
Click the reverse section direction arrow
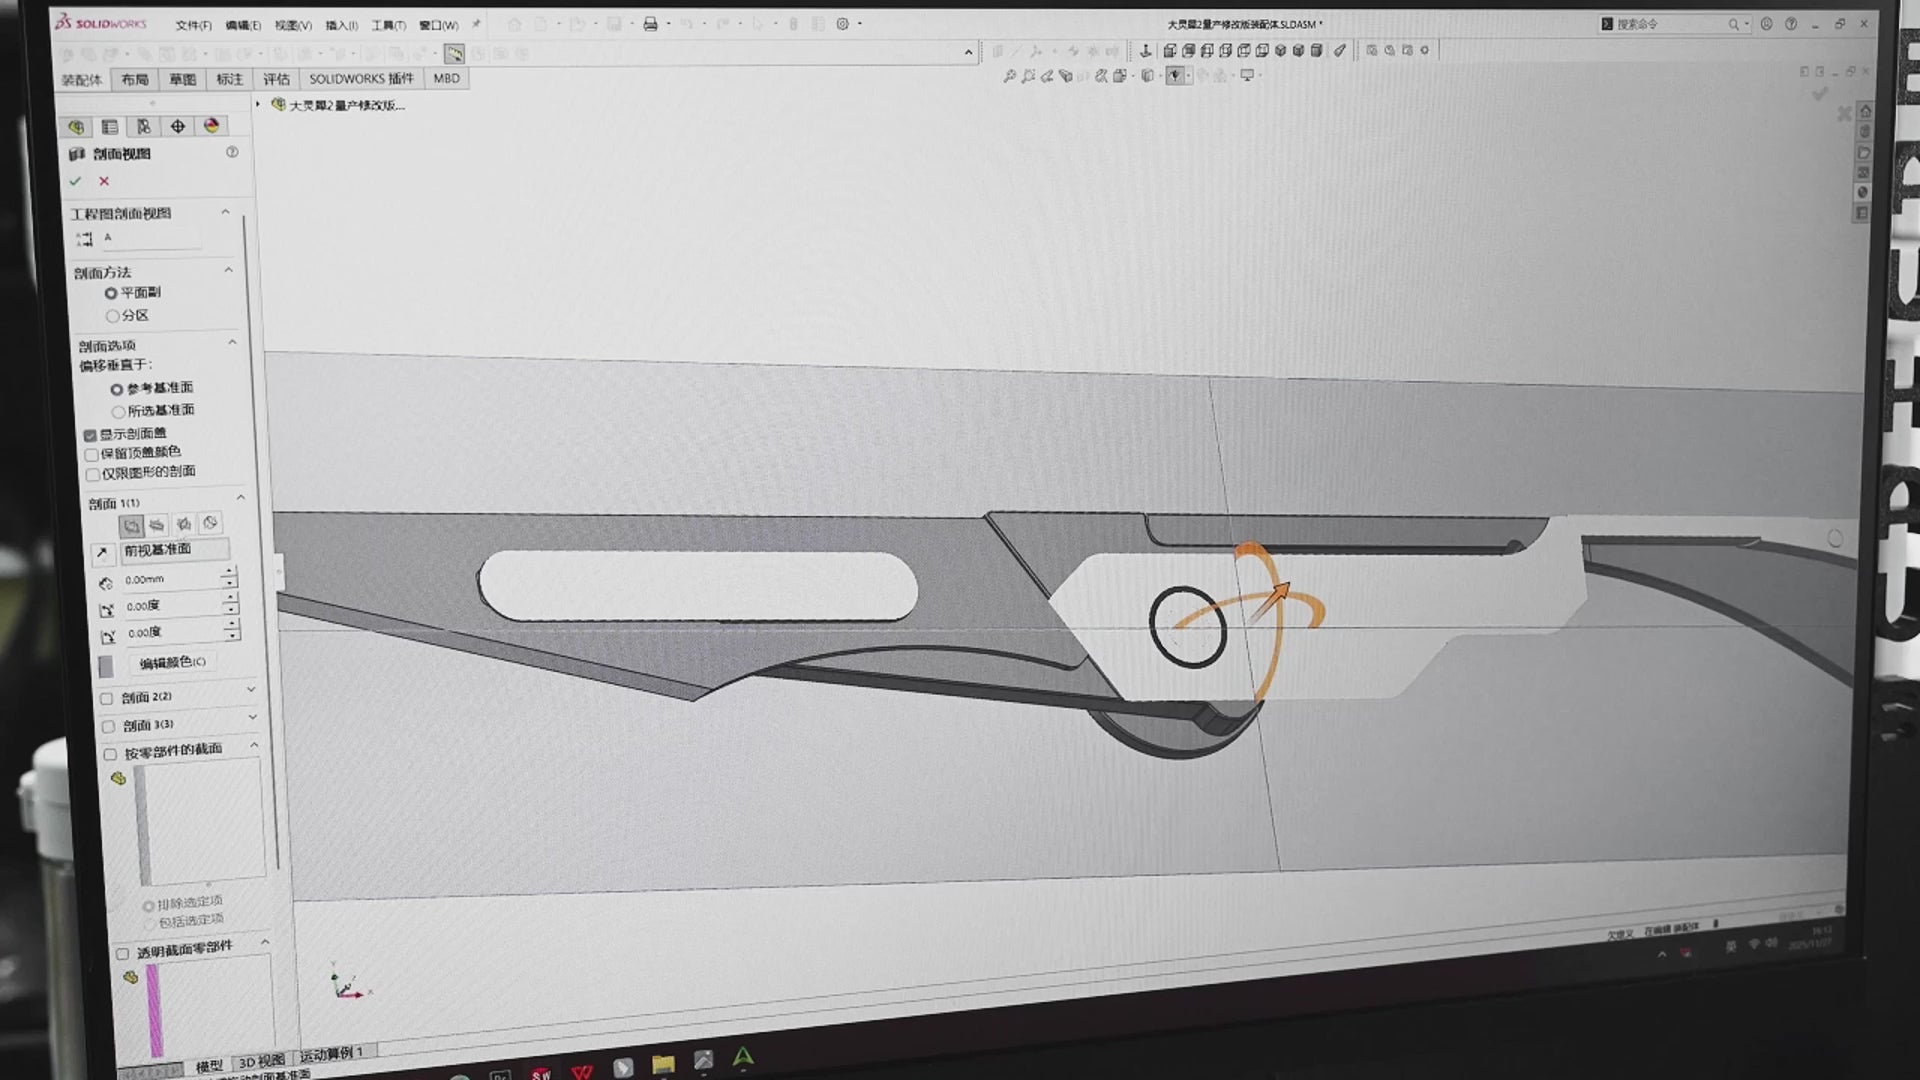click(x=101, y=552)
